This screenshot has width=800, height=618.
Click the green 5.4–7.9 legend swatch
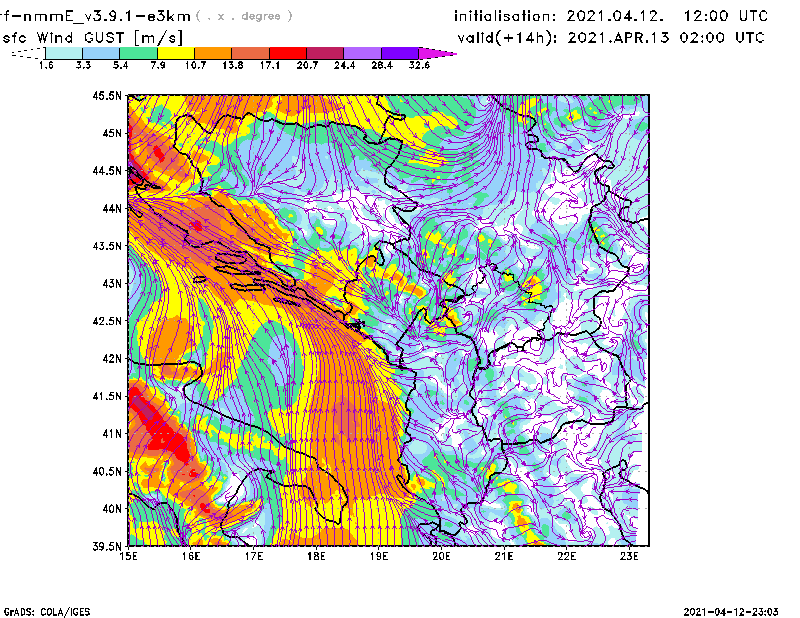(138, 53)
